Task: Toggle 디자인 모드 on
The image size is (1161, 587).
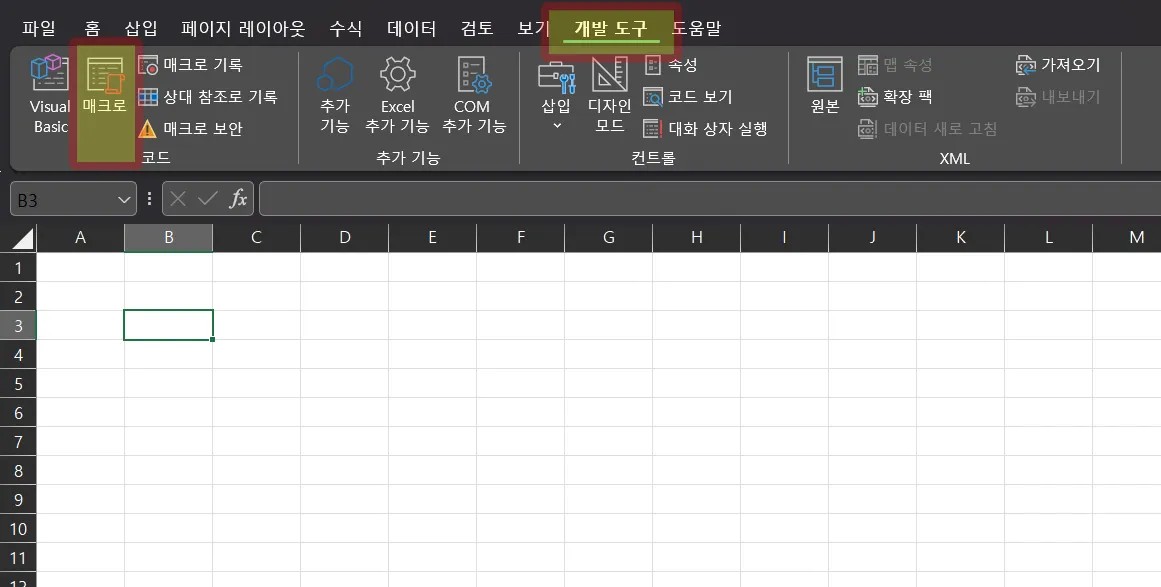Action: click(x=608, y=95)
